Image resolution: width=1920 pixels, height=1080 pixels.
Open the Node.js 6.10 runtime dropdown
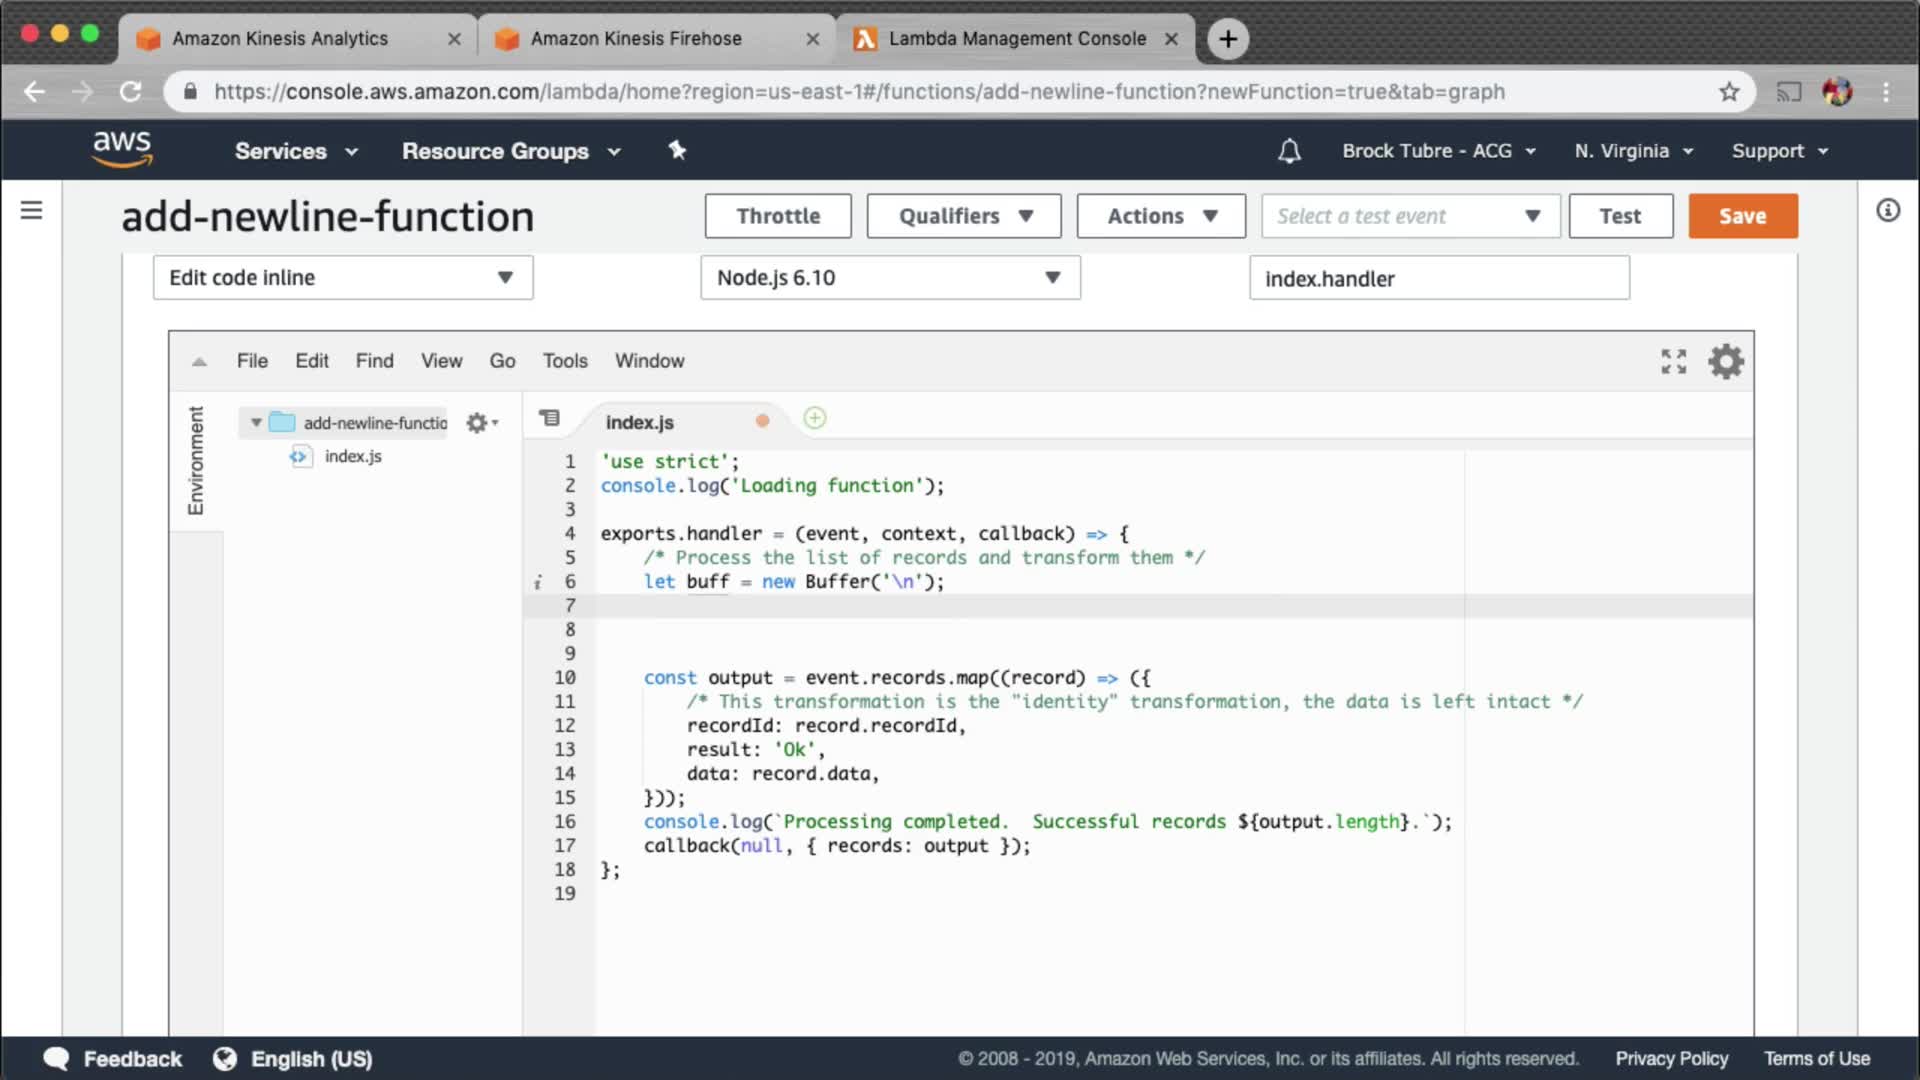tap(889, 278)
